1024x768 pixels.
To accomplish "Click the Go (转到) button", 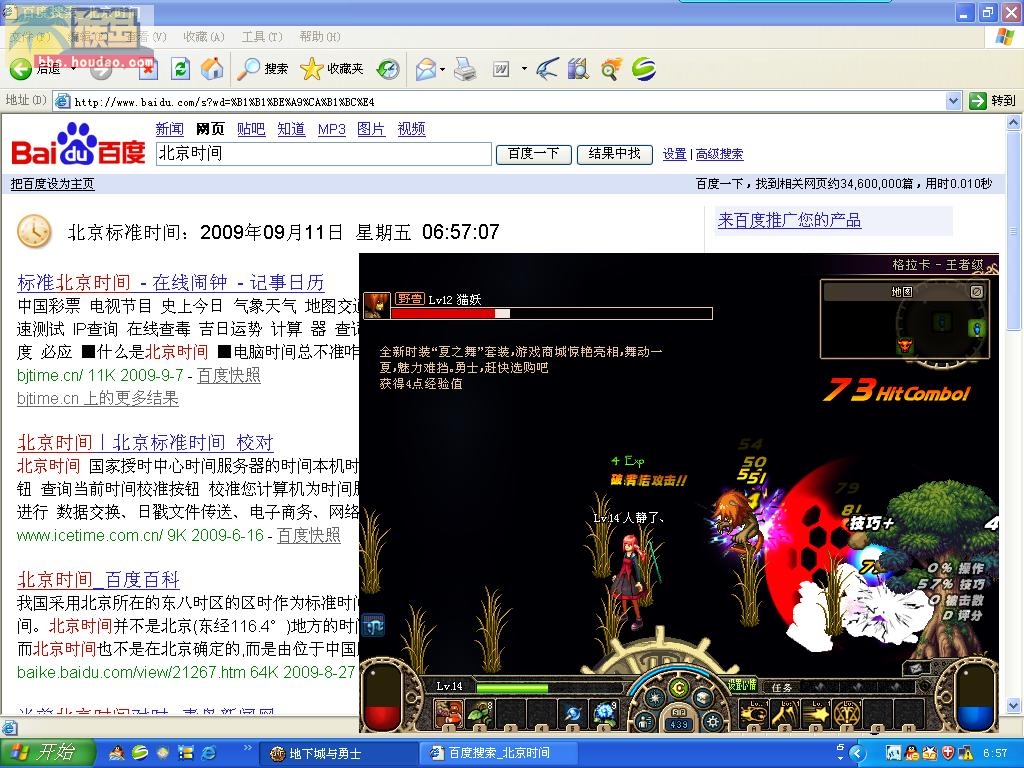I will click(x=992, y=101).
